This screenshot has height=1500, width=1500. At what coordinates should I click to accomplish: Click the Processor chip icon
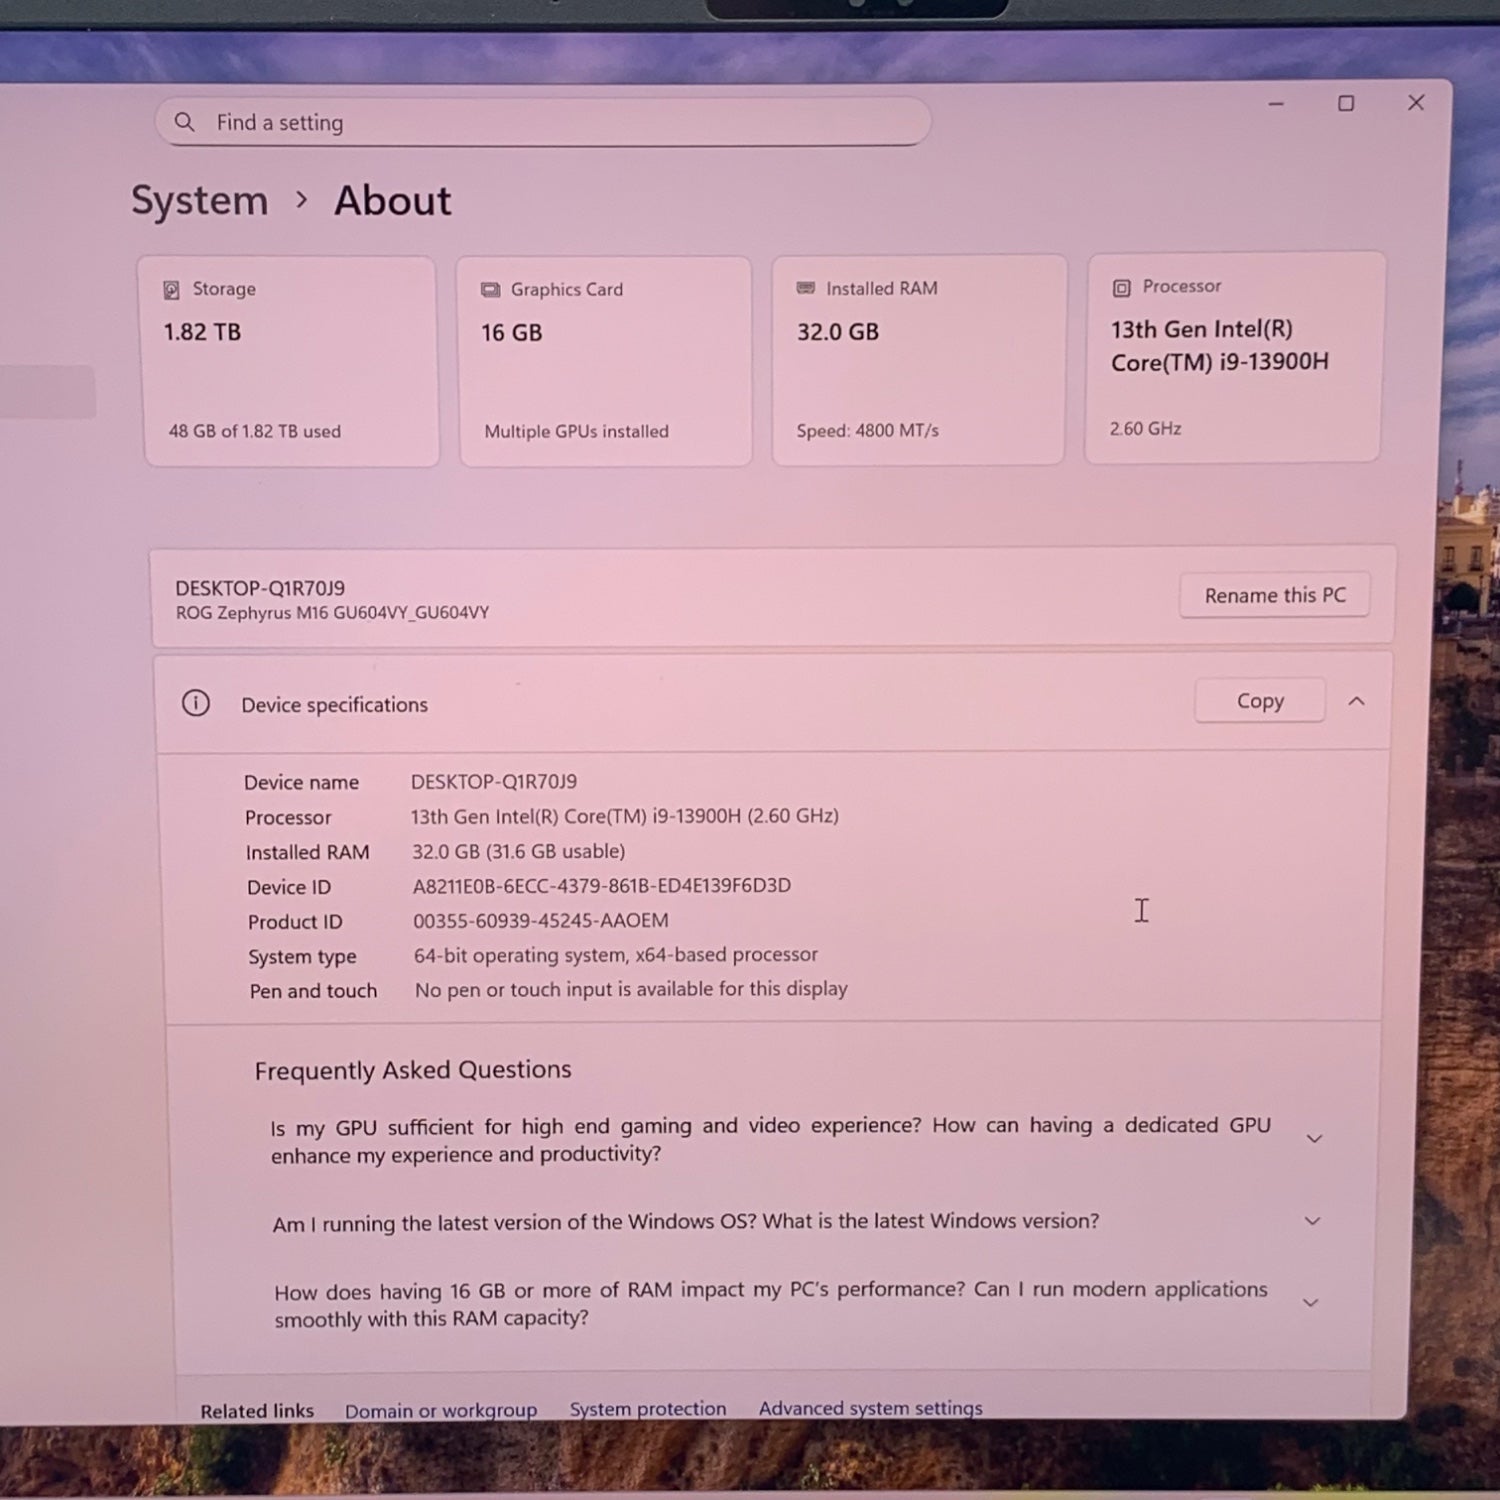click(1121, 288)
